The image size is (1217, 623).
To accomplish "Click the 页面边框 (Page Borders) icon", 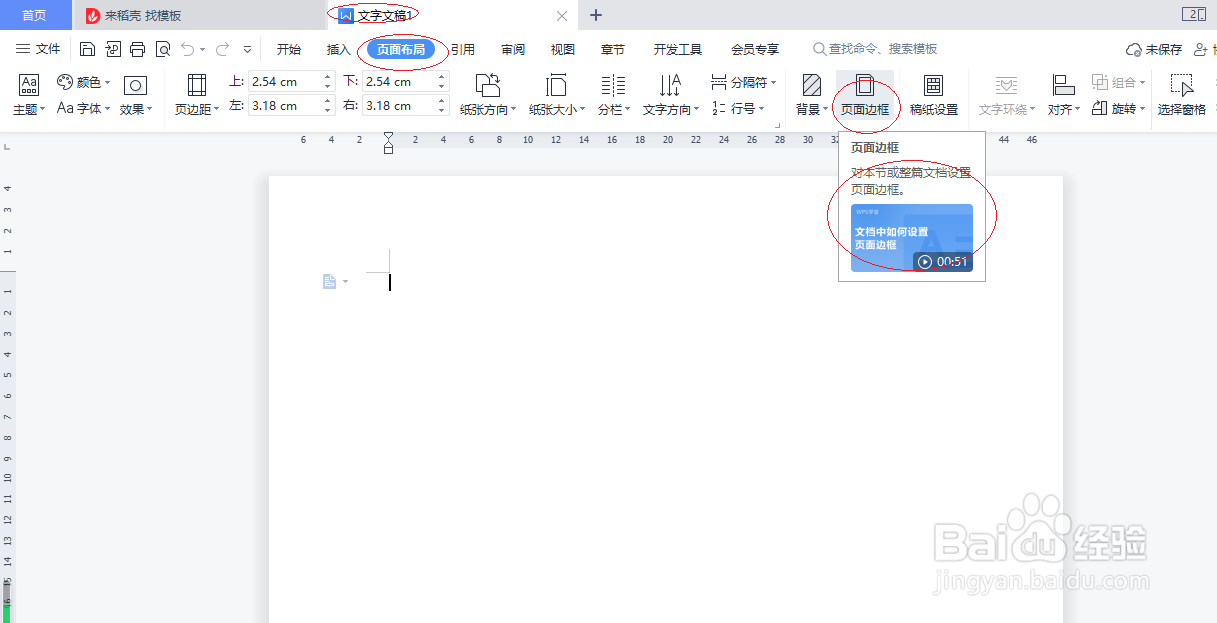I will tap(866, 95).
